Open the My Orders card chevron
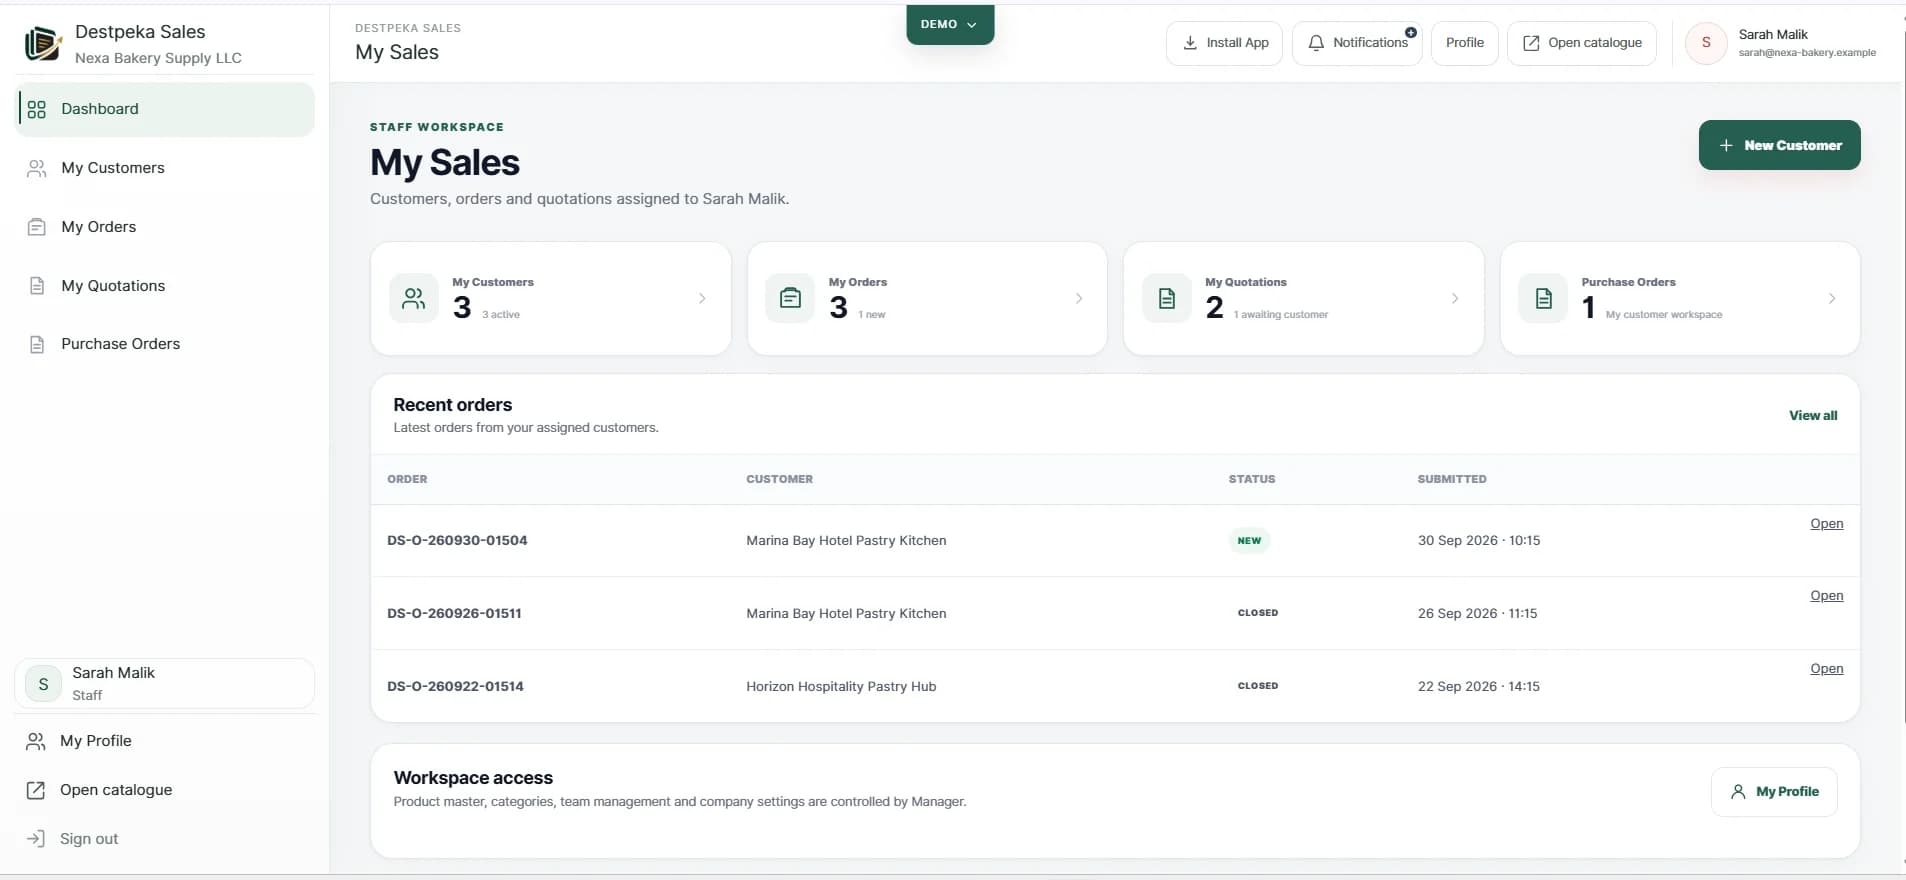This screenshot has width=1906, height=880. click(x=1079, y=298)
